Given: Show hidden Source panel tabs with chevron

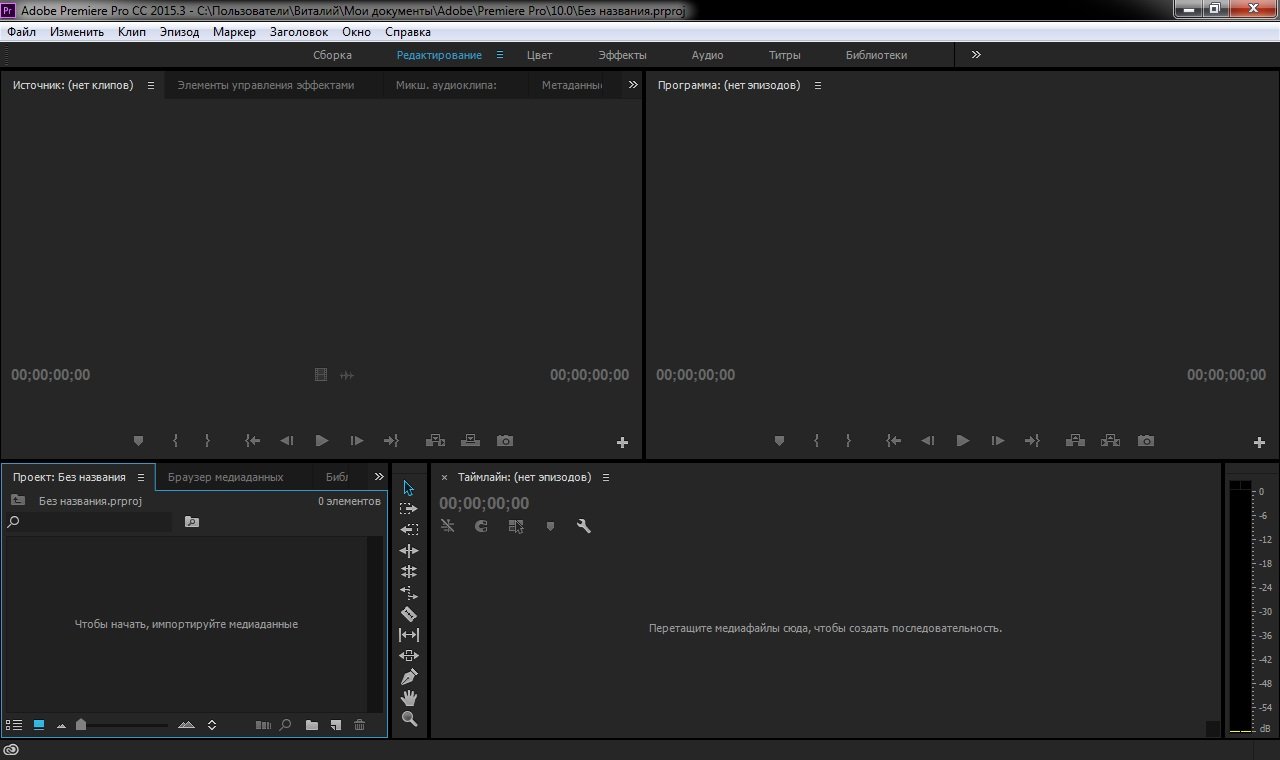Looking at the screenshot, I should pos(633,85).
